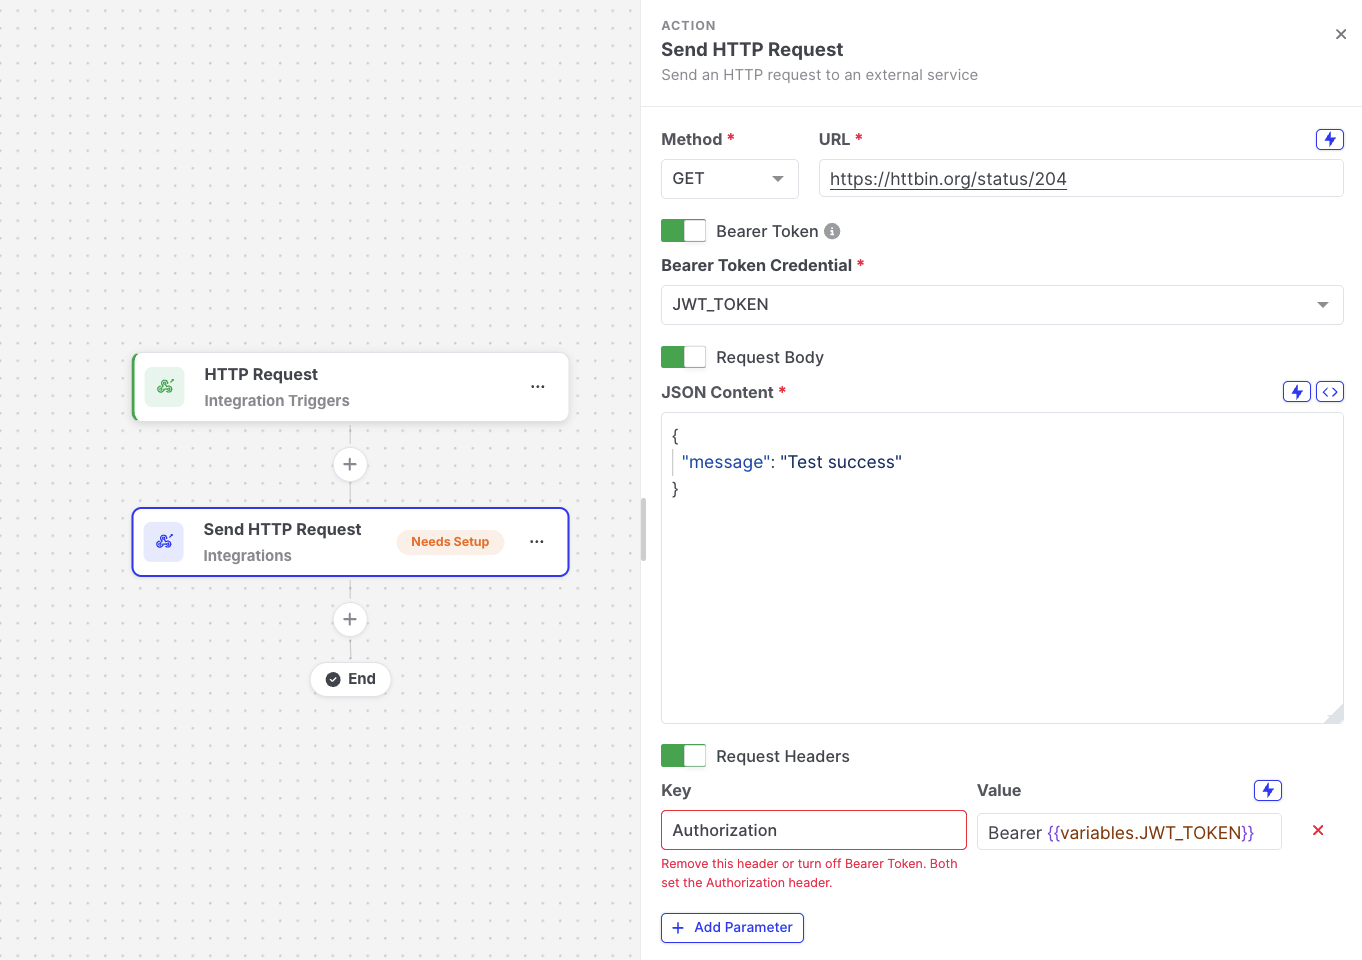This screenshot has width=1362, height=960.
Task: Click the Add Parameter button
Action: pyautogui.click(x=732, y=928)
